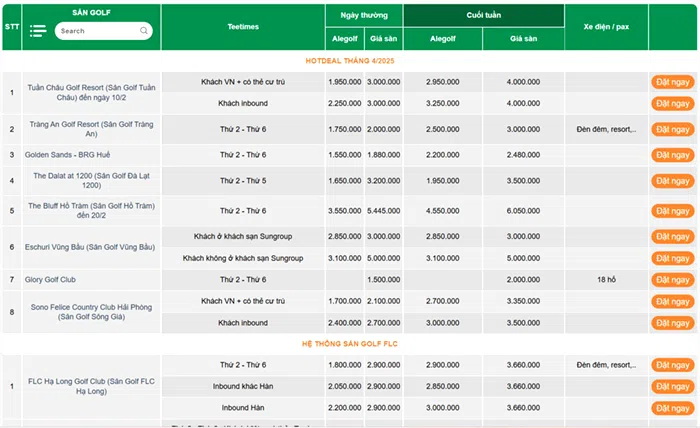This screenshot has width=700, height=428.
Task: Click Giá sân header under Cuối tuần
Action: pos(523,39)
